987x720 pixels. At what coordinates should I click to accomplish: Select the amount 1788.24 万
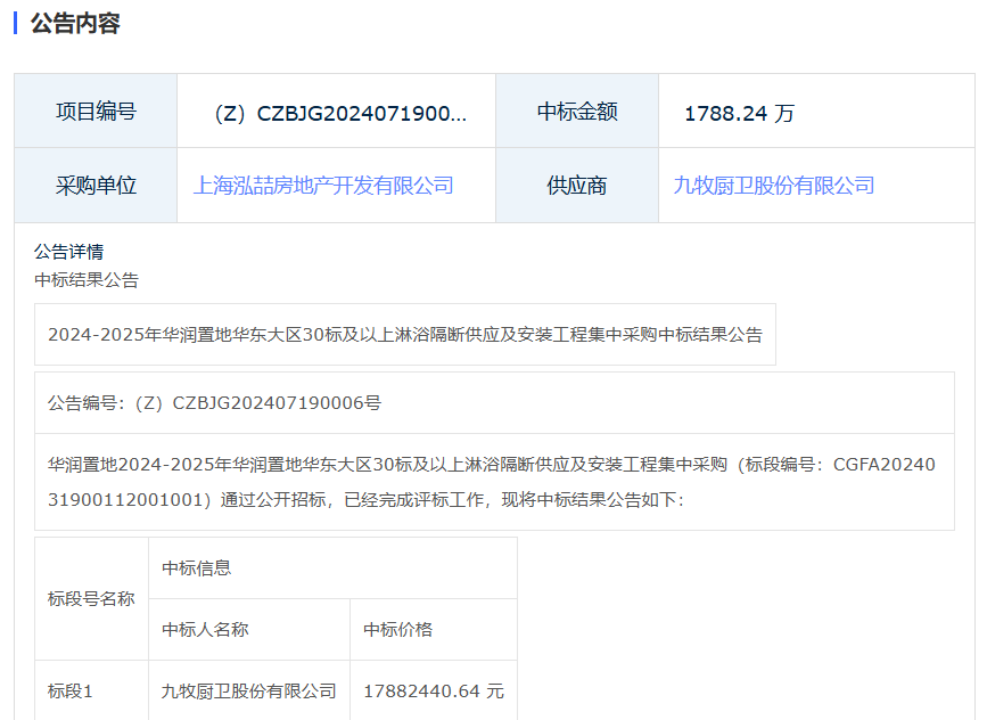point(739,113)
